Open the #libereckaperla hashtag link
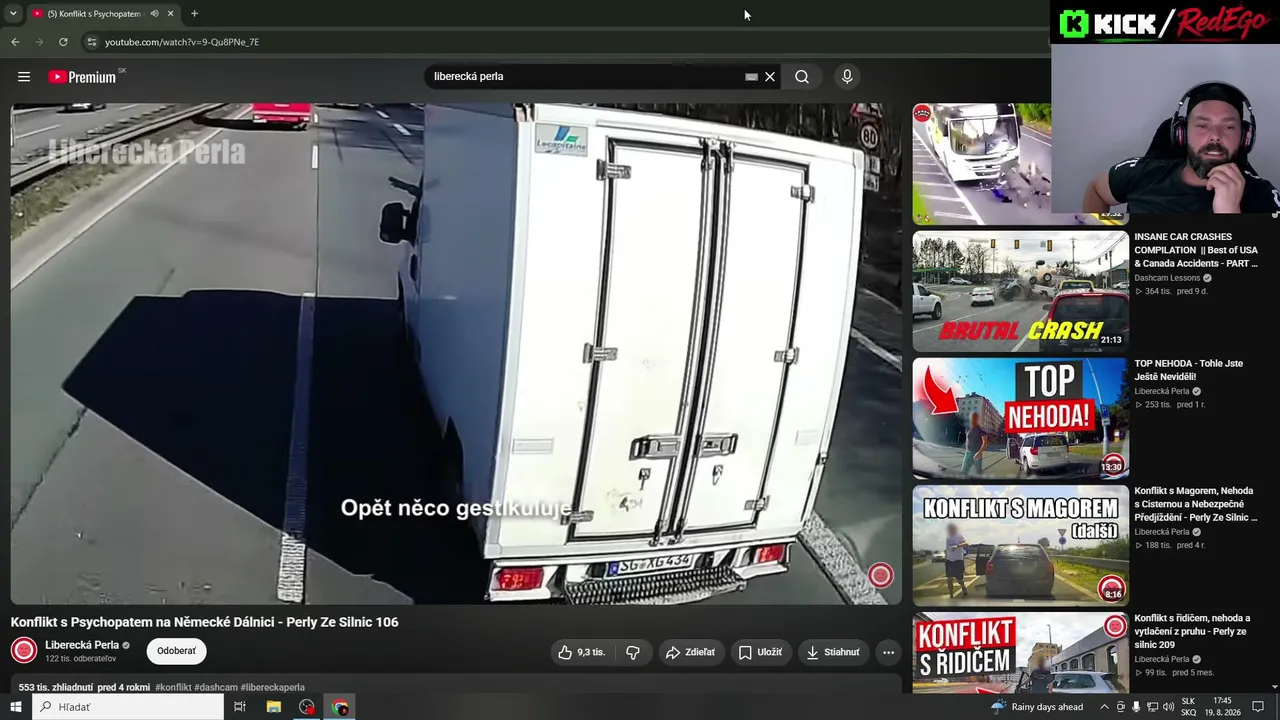1280x720 pixels. (273, 688)
